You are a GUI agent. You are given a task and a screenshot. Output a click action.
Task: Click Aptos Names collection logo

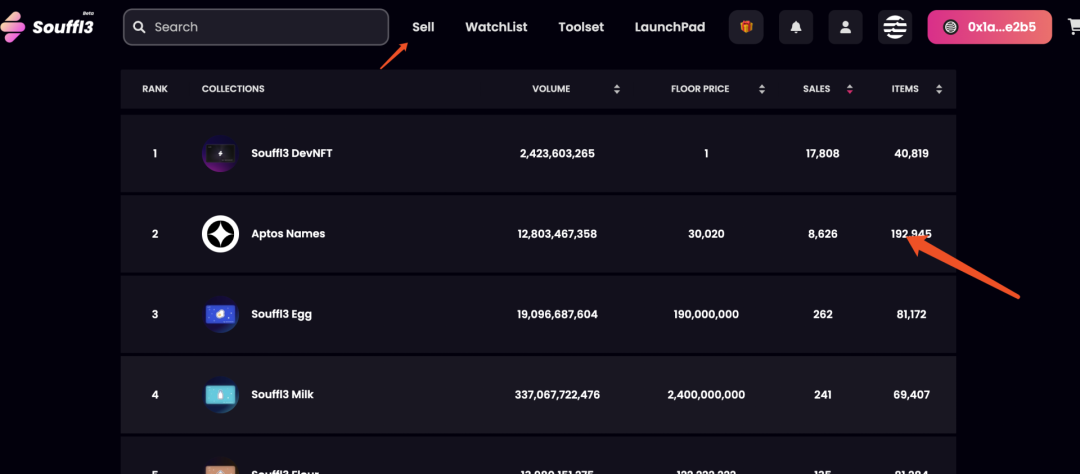(220, 234)
